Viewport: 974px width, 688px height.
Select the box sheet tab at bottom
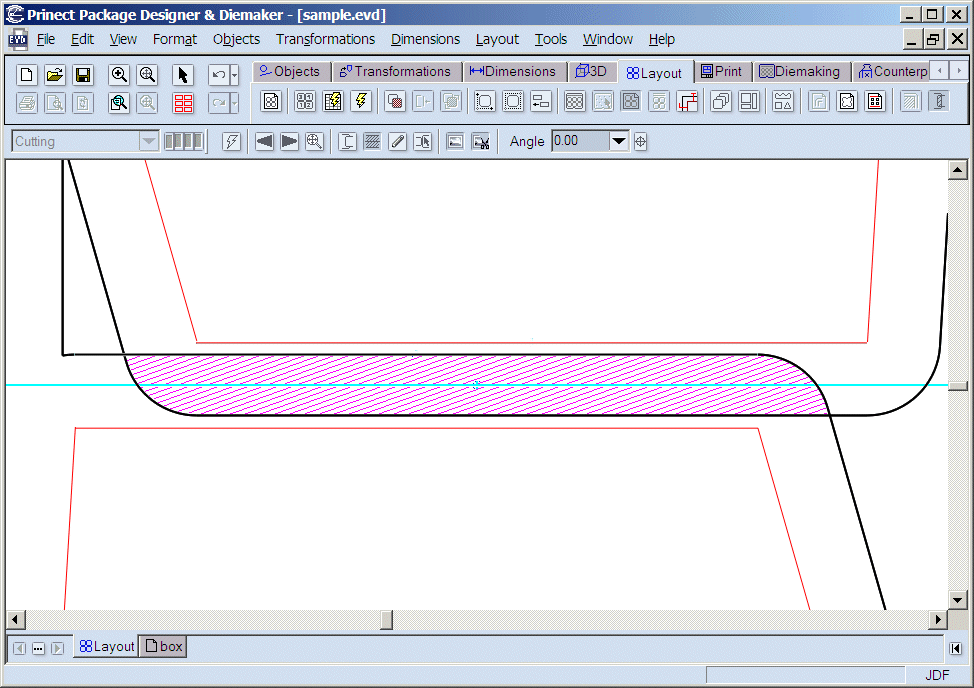point(163,646)
